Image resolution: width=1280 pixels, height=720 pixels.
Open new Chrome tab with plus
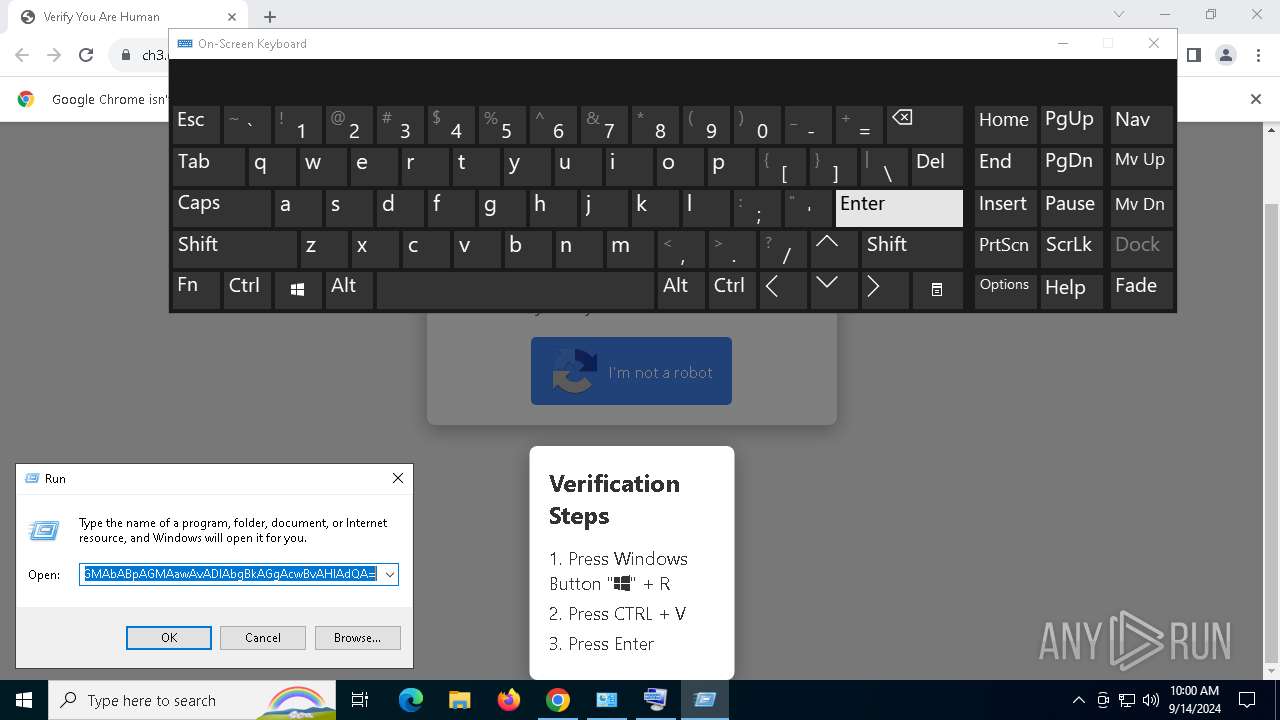tap(270, 17)
